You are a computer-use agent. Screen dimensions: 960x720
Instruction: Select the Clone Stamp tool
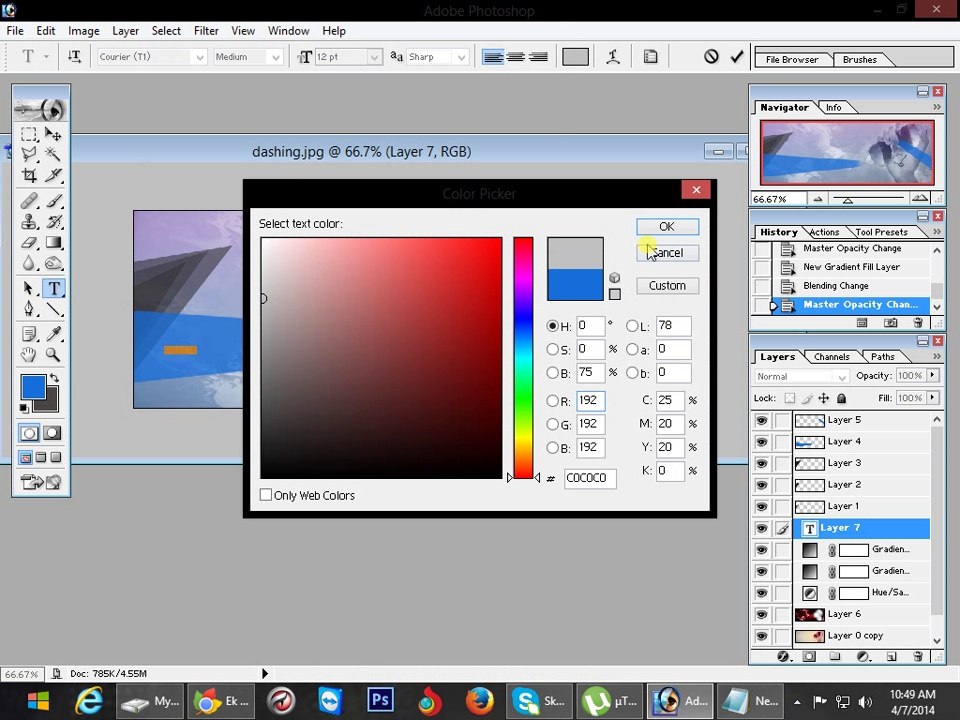(x=28, y=222)
